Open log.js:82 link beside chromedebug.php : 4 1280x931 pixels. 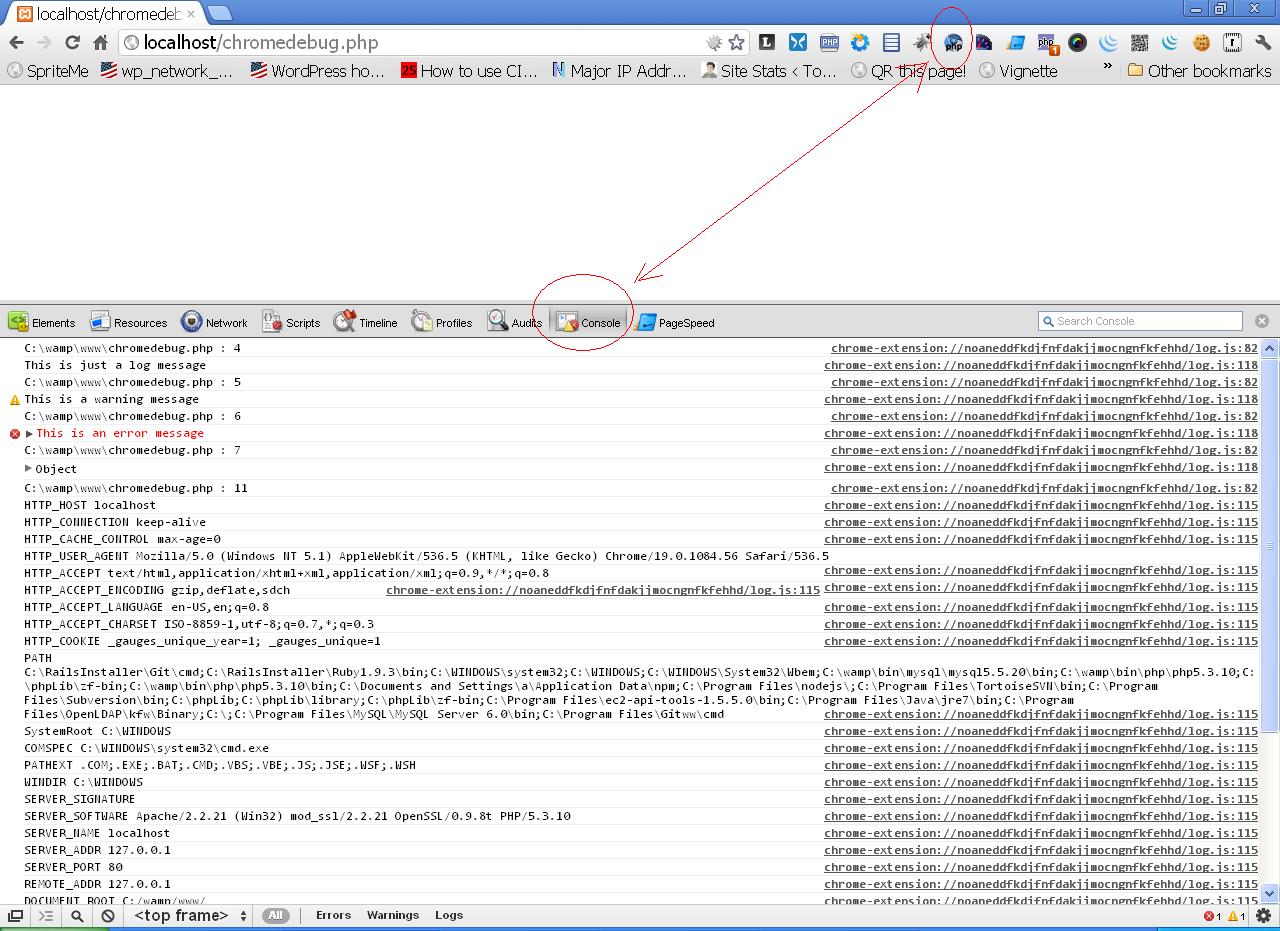tap(1044, 348)
